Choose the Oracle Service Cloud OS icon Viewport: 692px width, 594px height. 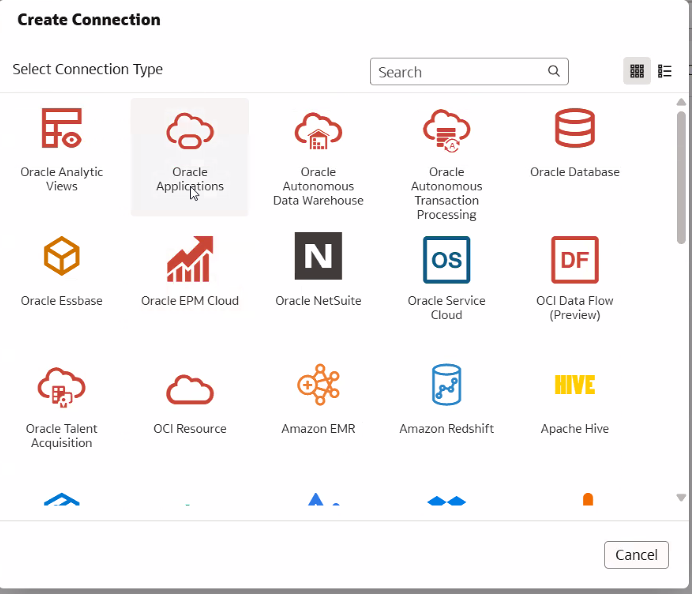(x=447, y=259)
